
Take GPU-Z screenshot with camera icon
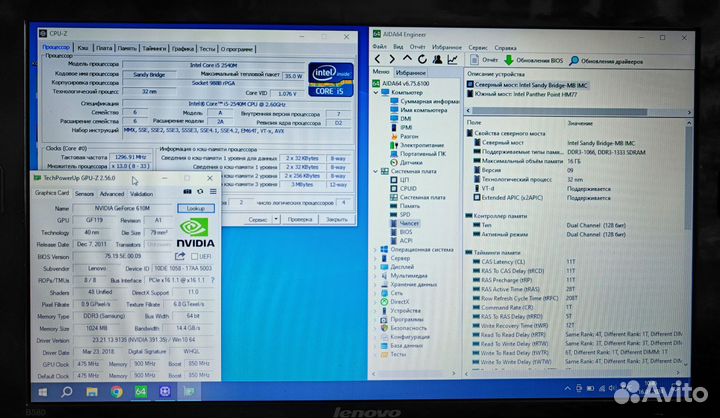tap(187, 192)
